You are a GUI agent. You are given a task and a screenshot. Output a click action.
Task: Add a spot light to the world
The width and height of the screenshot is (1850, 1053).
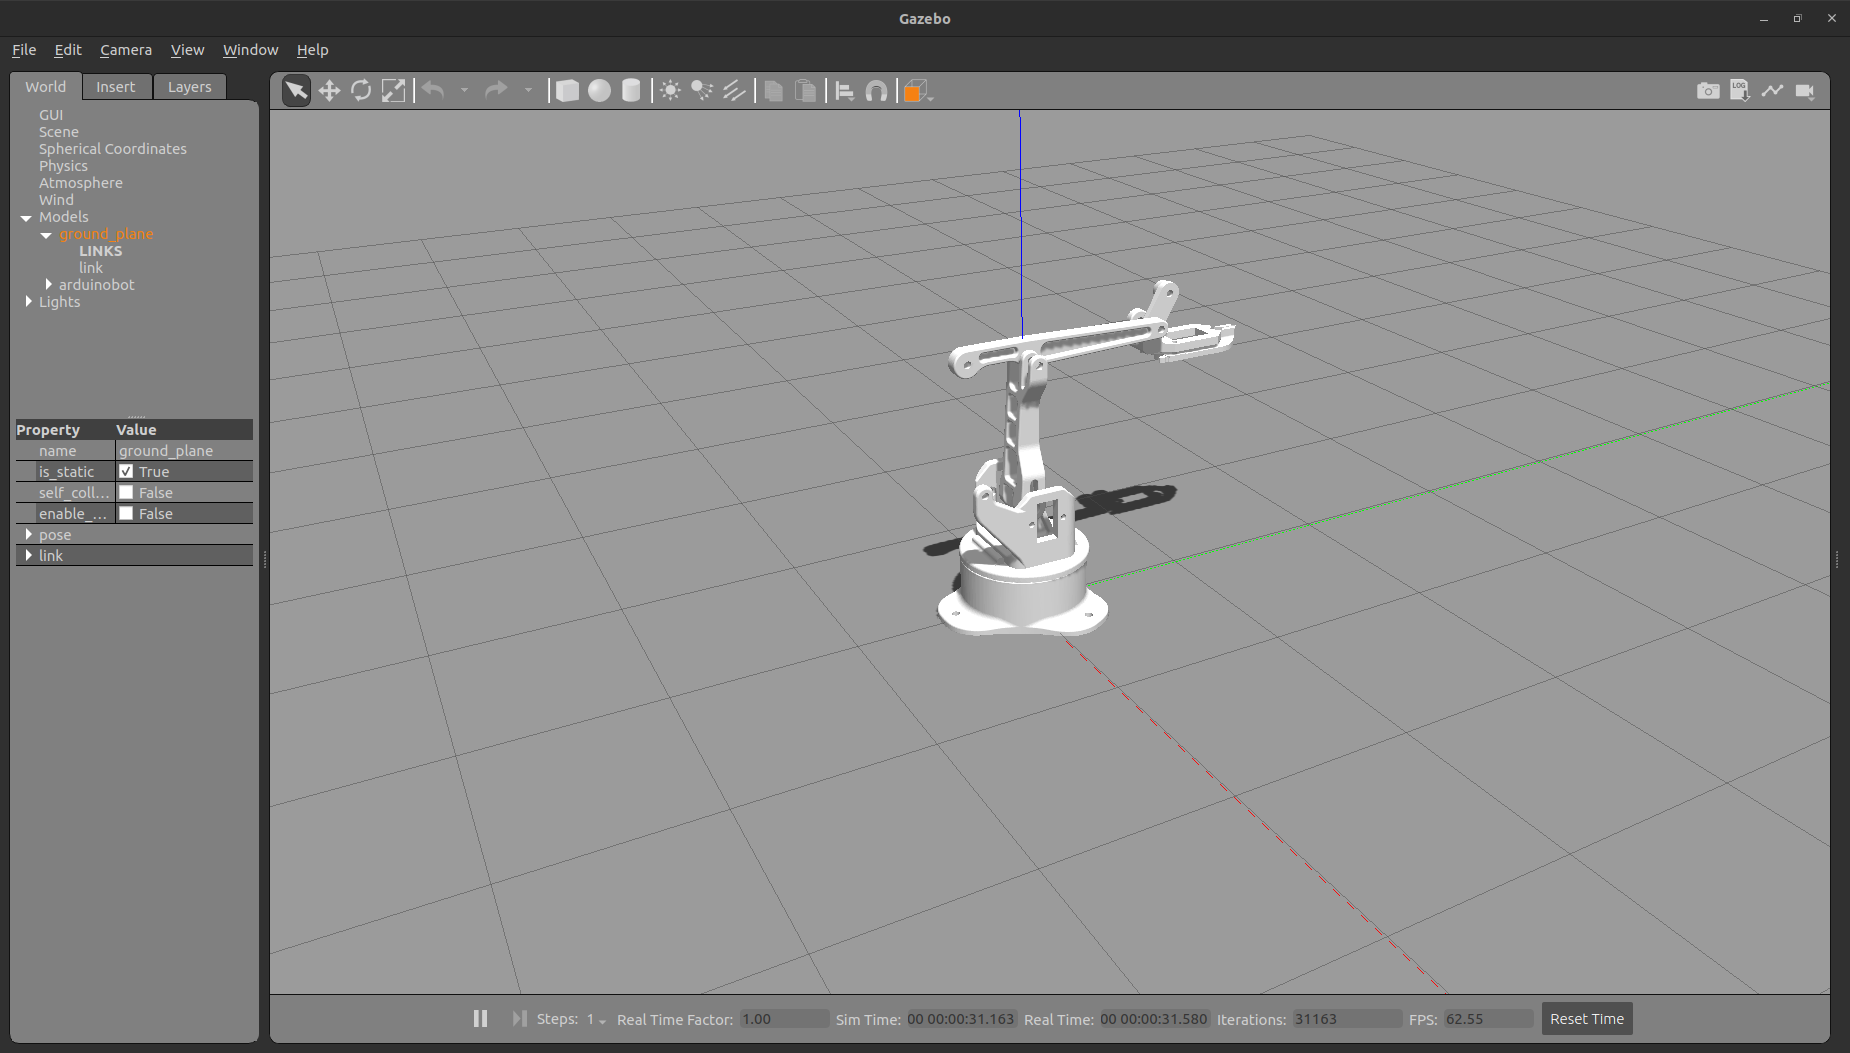[702, 90]
